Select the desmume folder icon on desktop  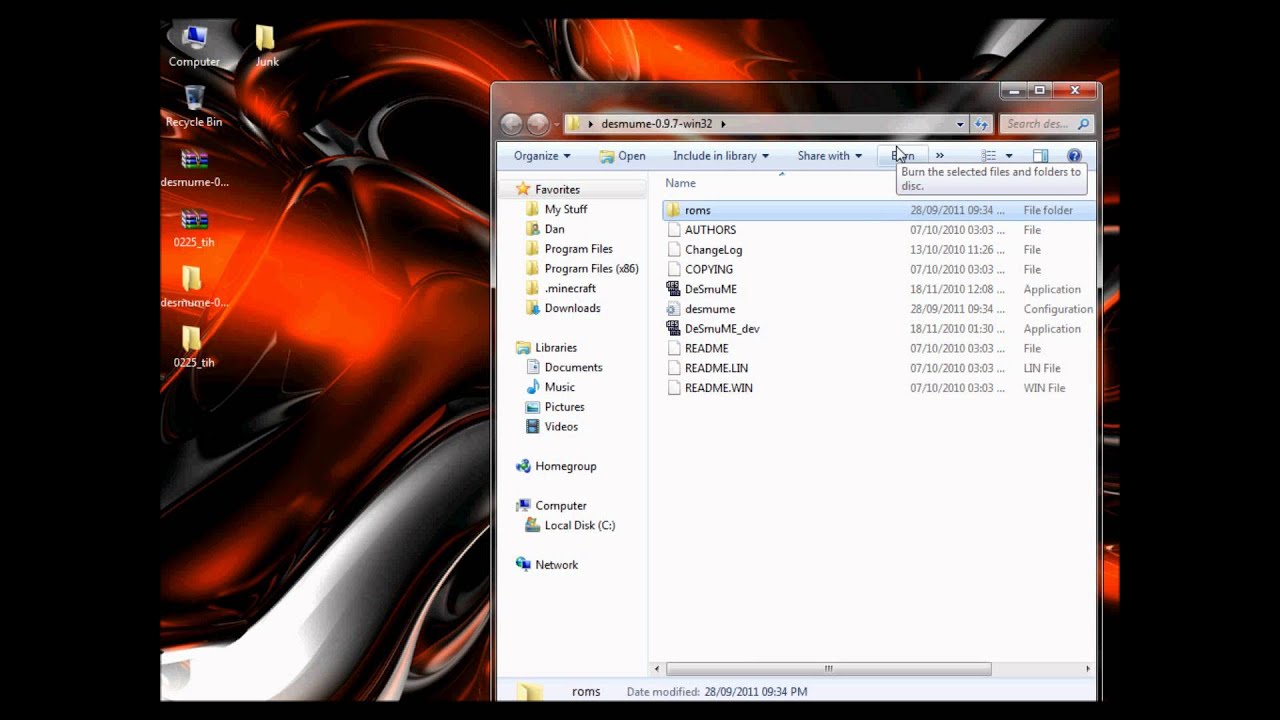[194, 287]
